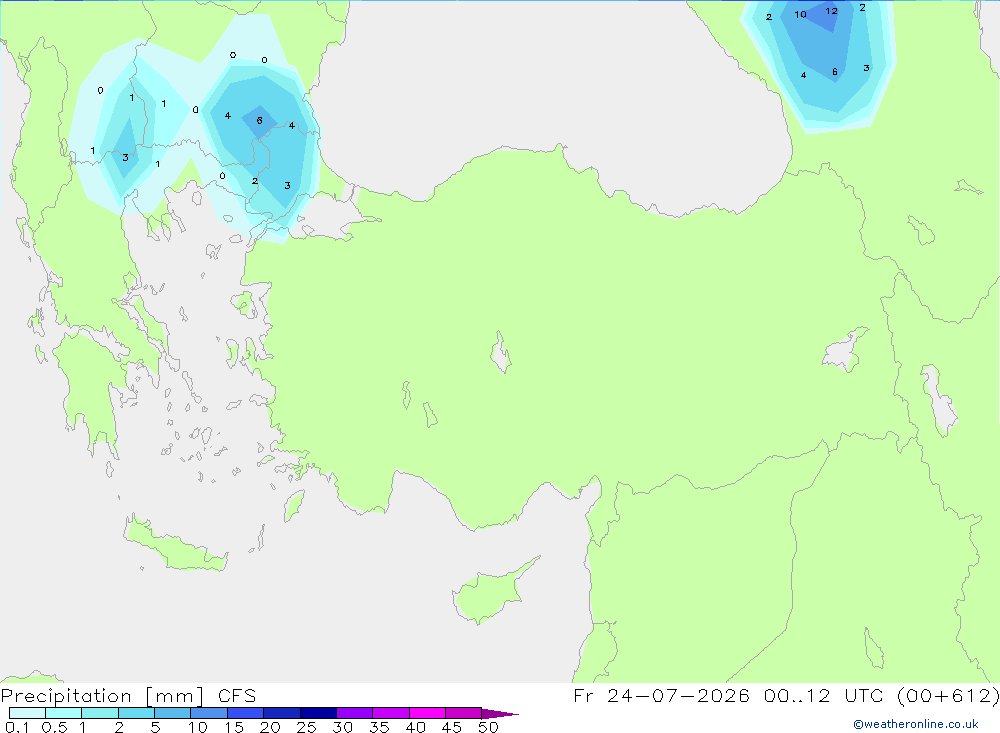
Task: Click the '10' precipitation value on the map
Action: [x=800, y=15]
